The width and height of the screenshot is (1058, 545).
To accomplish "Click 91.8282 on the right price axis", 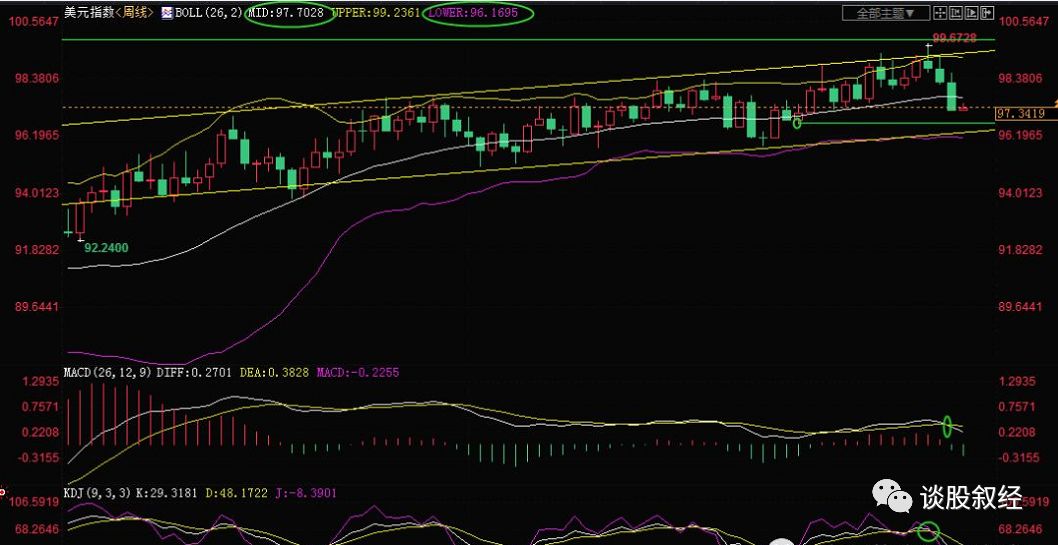I will [1019, 250].
